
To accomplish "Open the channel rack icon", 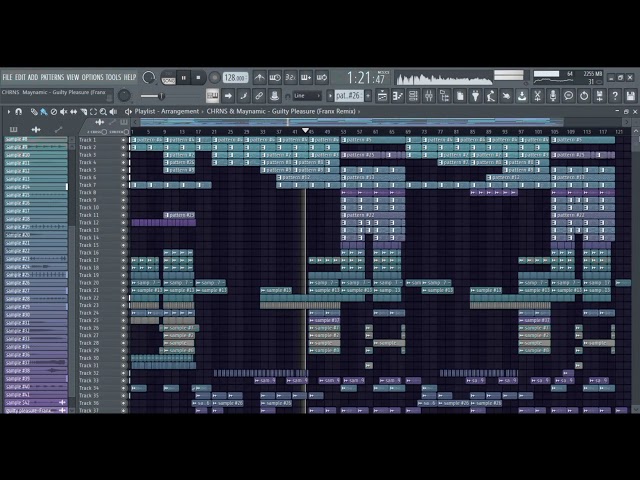I will [413, 96].
